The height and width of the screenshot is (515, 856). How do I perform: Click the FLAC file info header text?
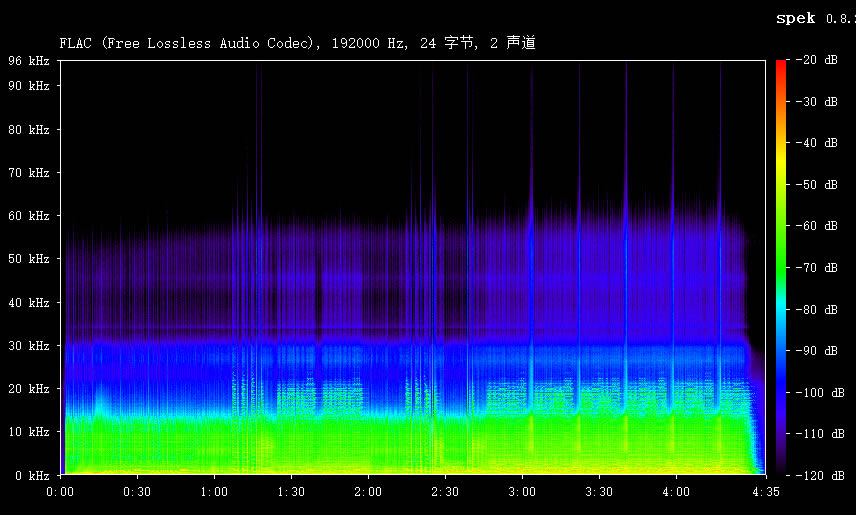coord(304,43)
